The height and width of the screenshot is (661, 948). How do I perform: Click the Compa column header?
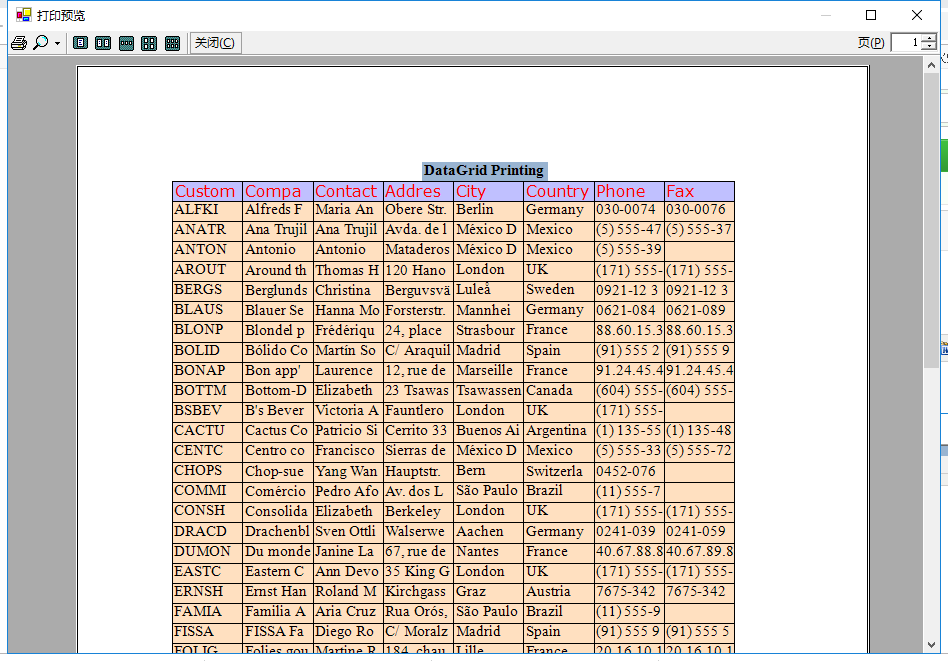coord(278,192)
